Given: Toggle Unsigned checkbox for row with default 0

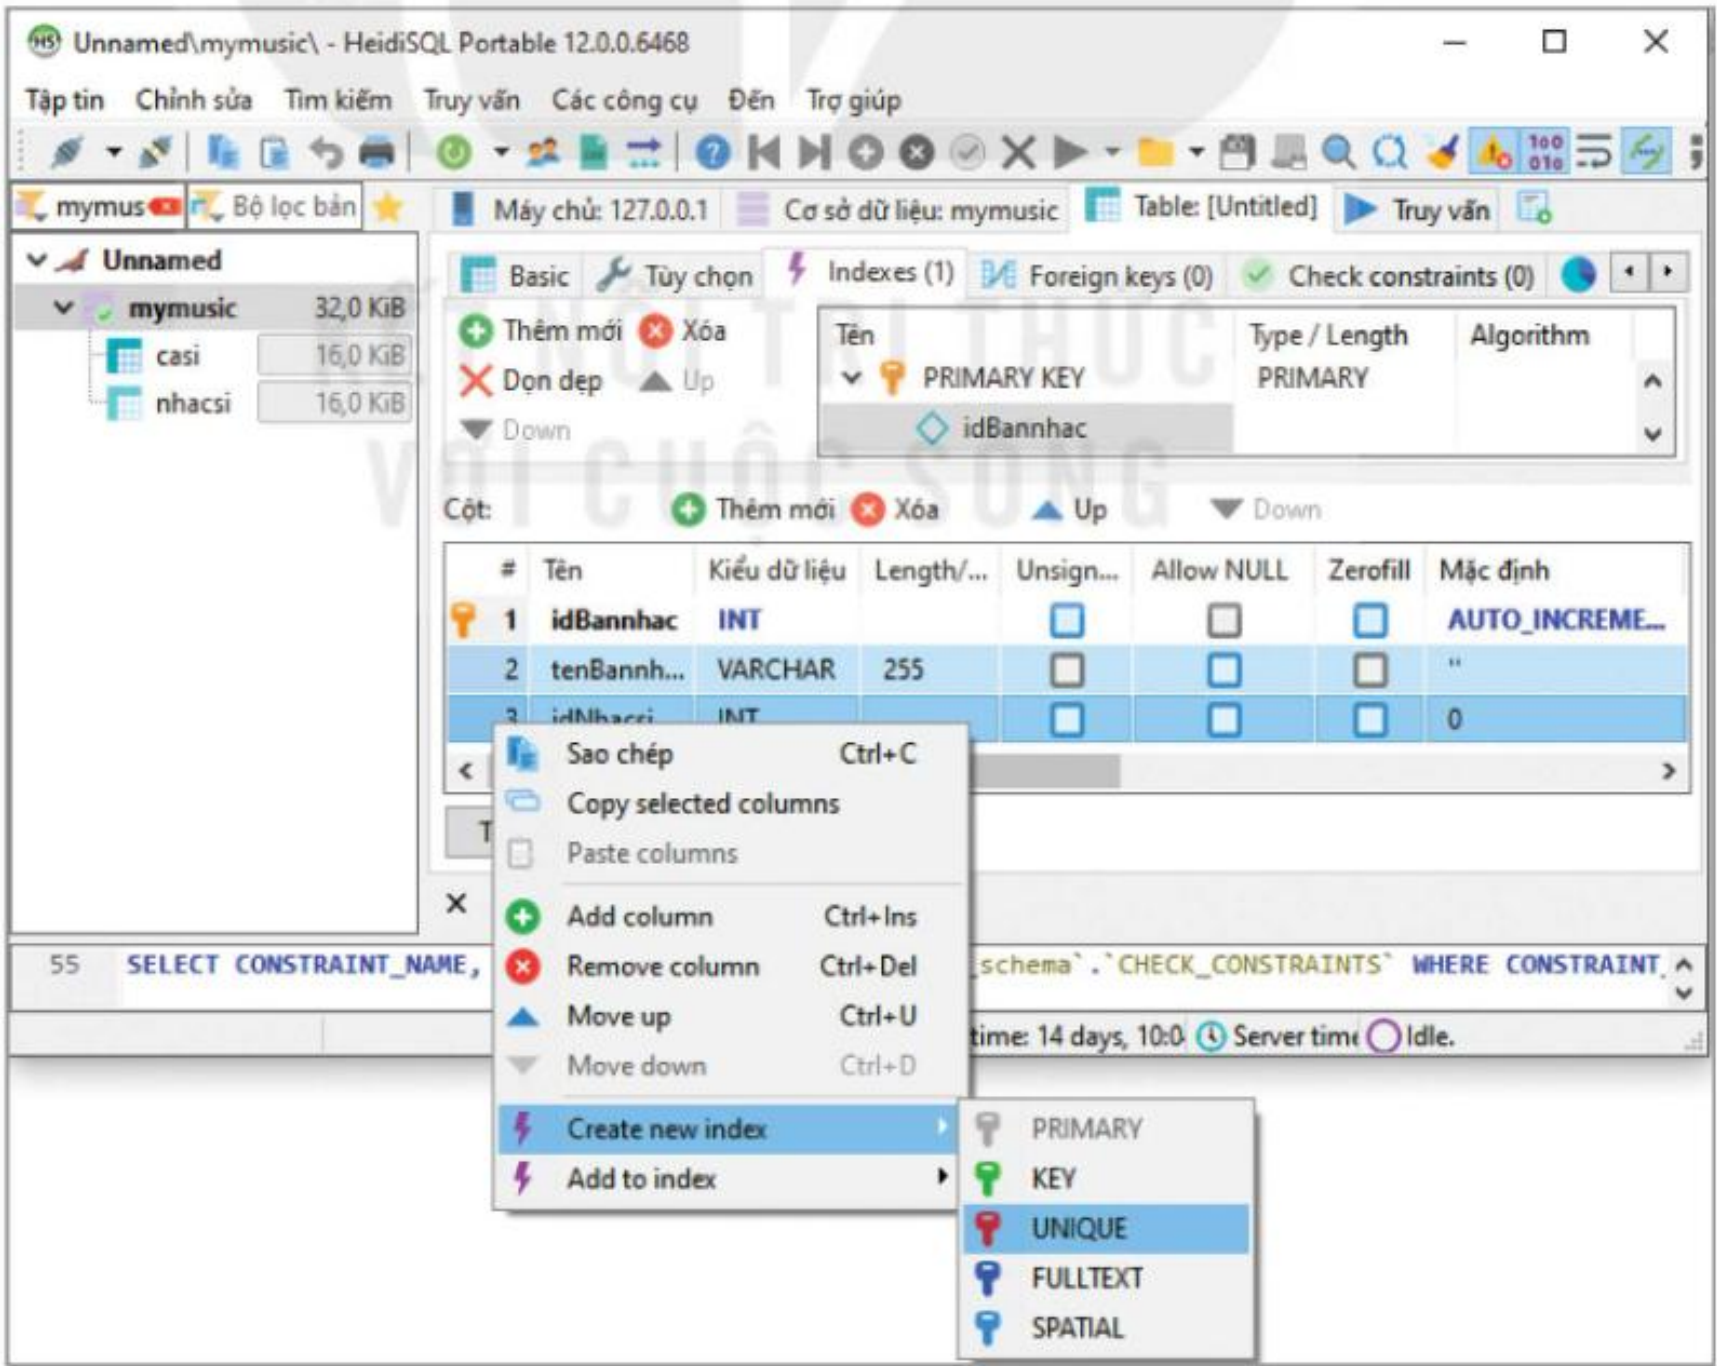Looking at the screenshot, I should coord(1067,719).
